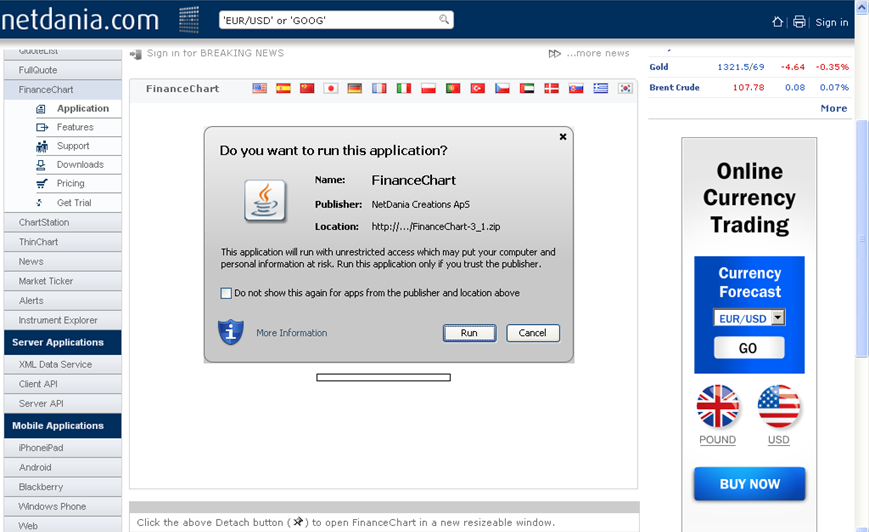Open FullQuote in sidebar
The image size is (869, 532).
[63, 70]
